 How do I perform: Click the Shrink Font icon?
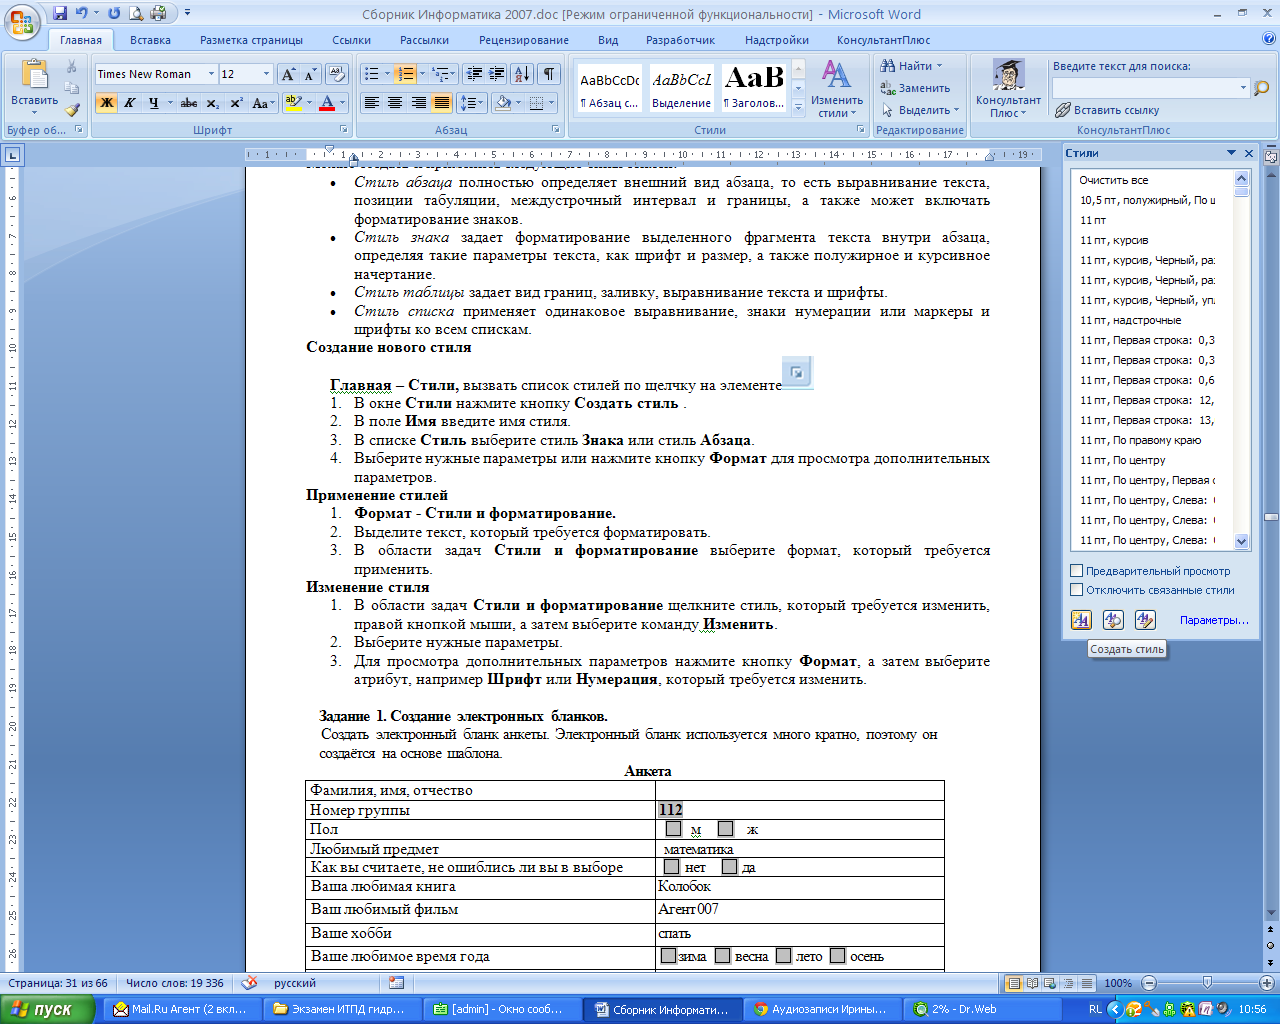click(x=310, y=74)
